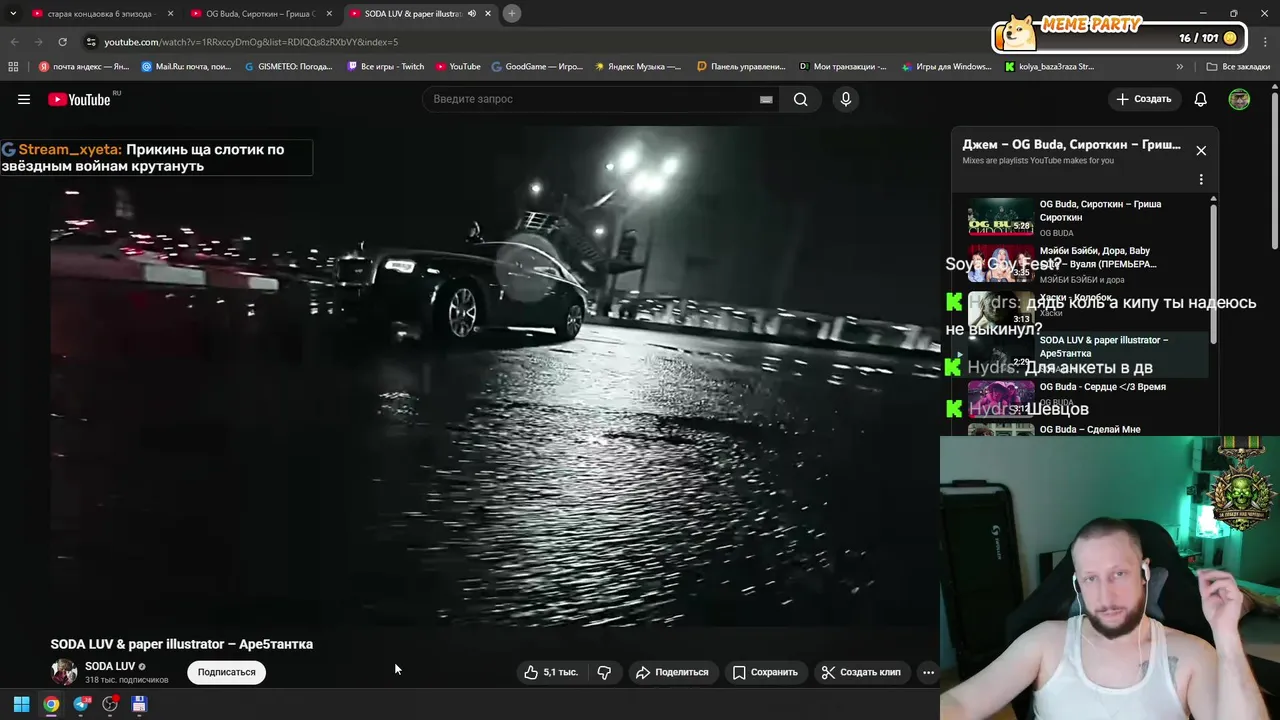Open Chrome from the taskbar
Image resolution: width=1280 pixels, height=720 pixels.
[x=51, y=704]
